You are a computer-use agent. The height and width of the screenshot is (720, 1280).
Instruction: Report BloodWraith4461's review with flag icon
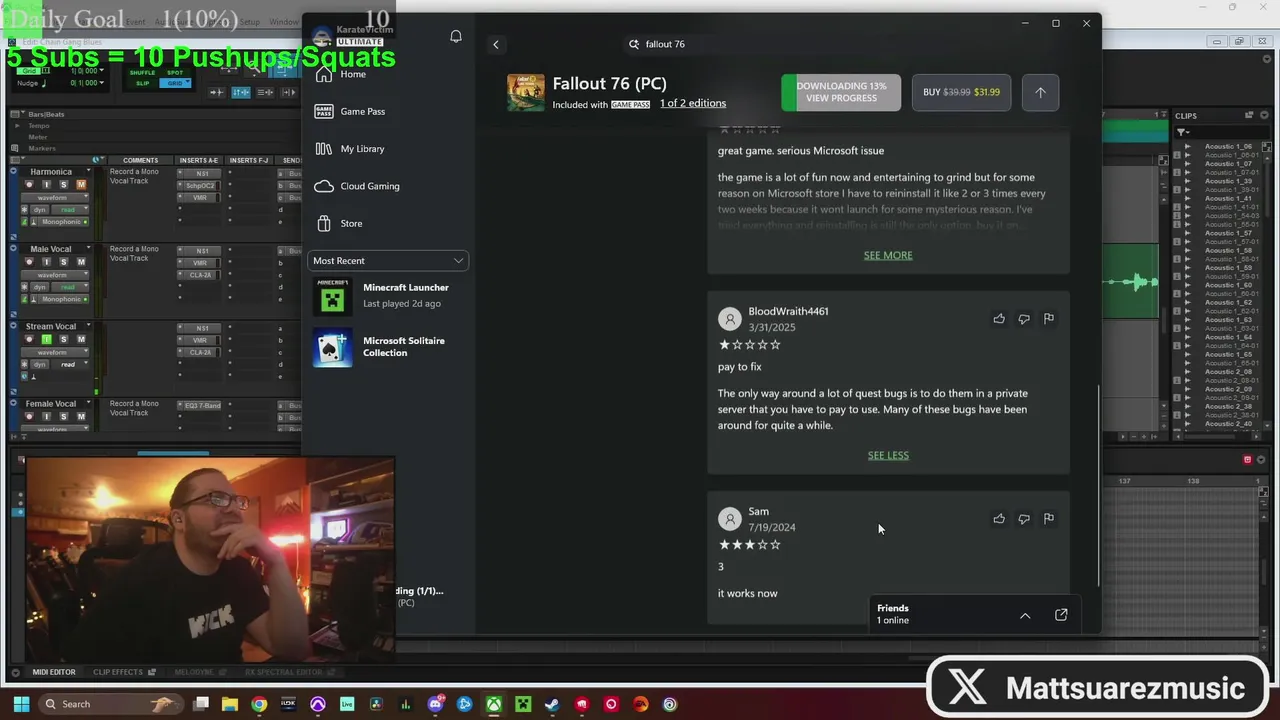point(1048,319)
